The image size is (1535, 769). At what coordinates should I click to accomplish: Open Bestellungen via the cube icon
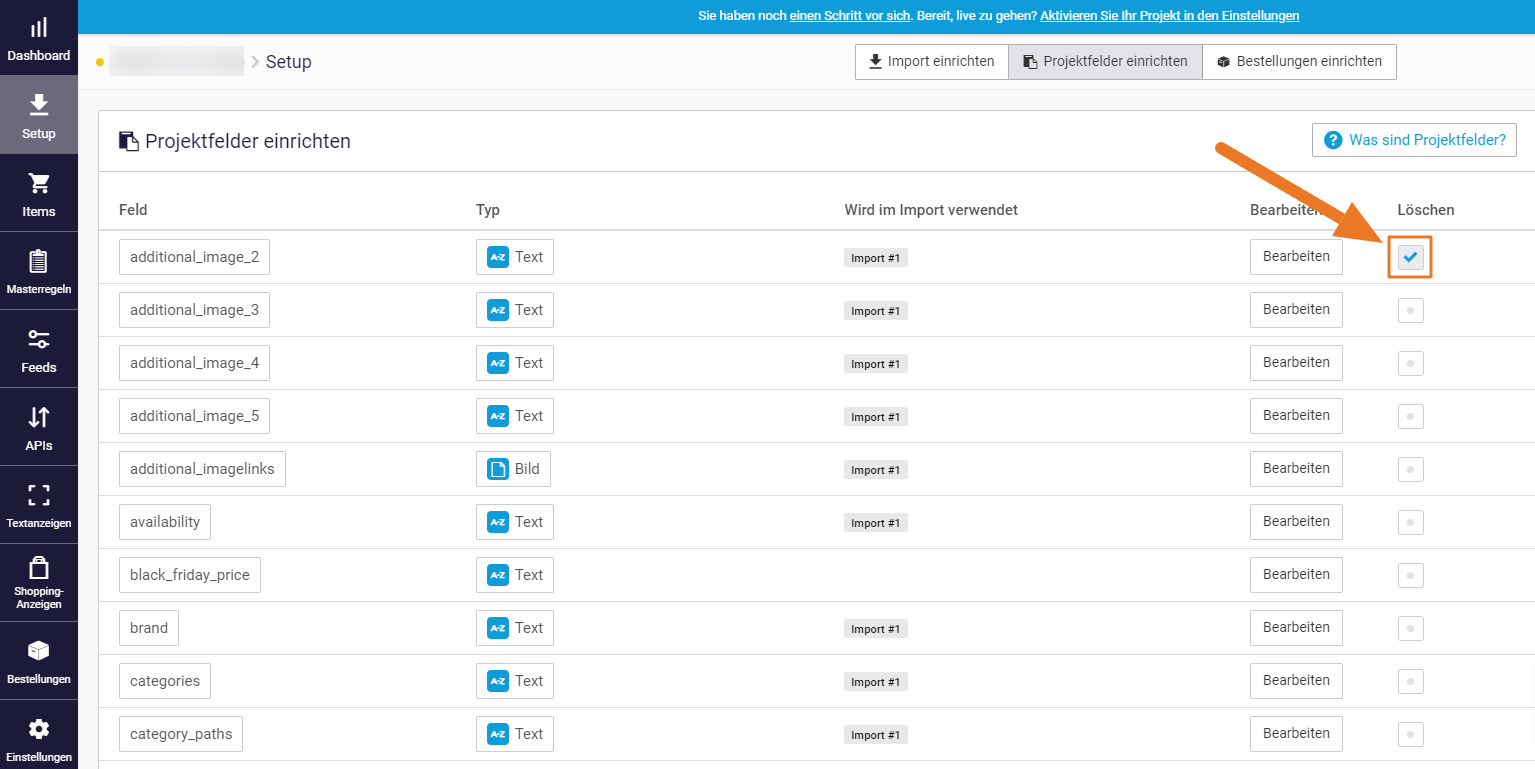(38, 660)
